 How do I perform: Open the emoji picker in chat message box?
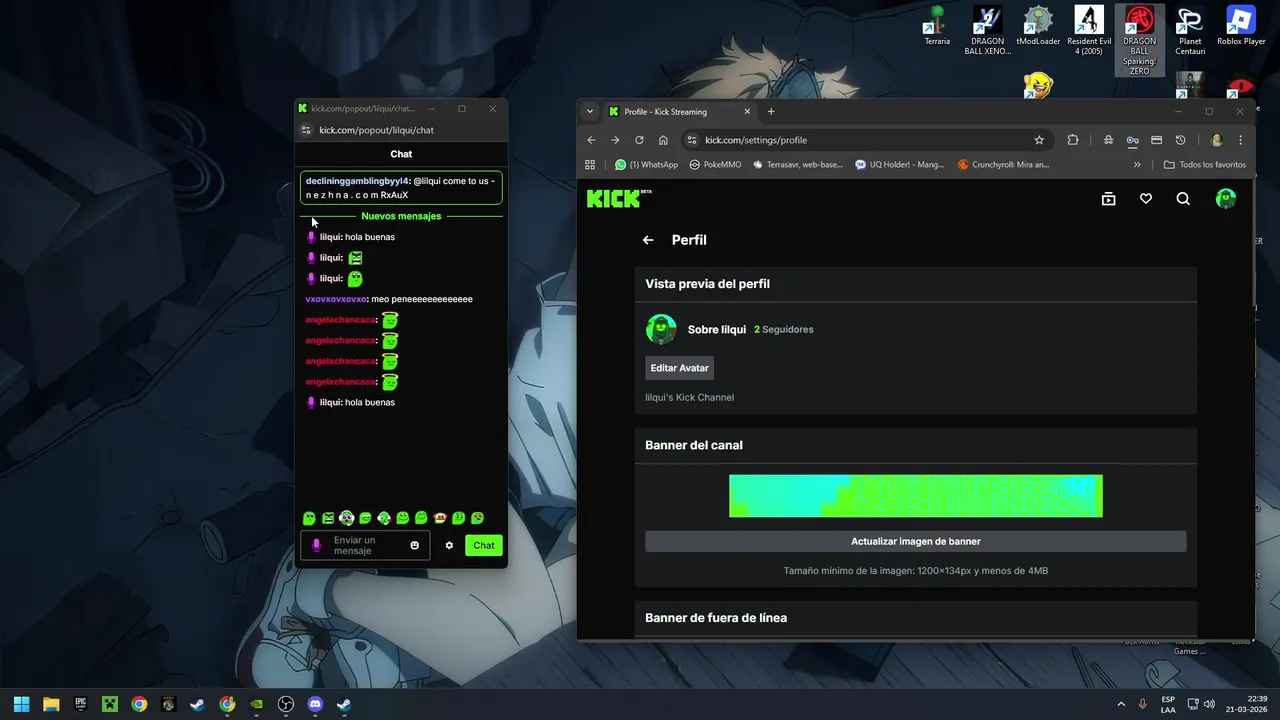(415, 545)
